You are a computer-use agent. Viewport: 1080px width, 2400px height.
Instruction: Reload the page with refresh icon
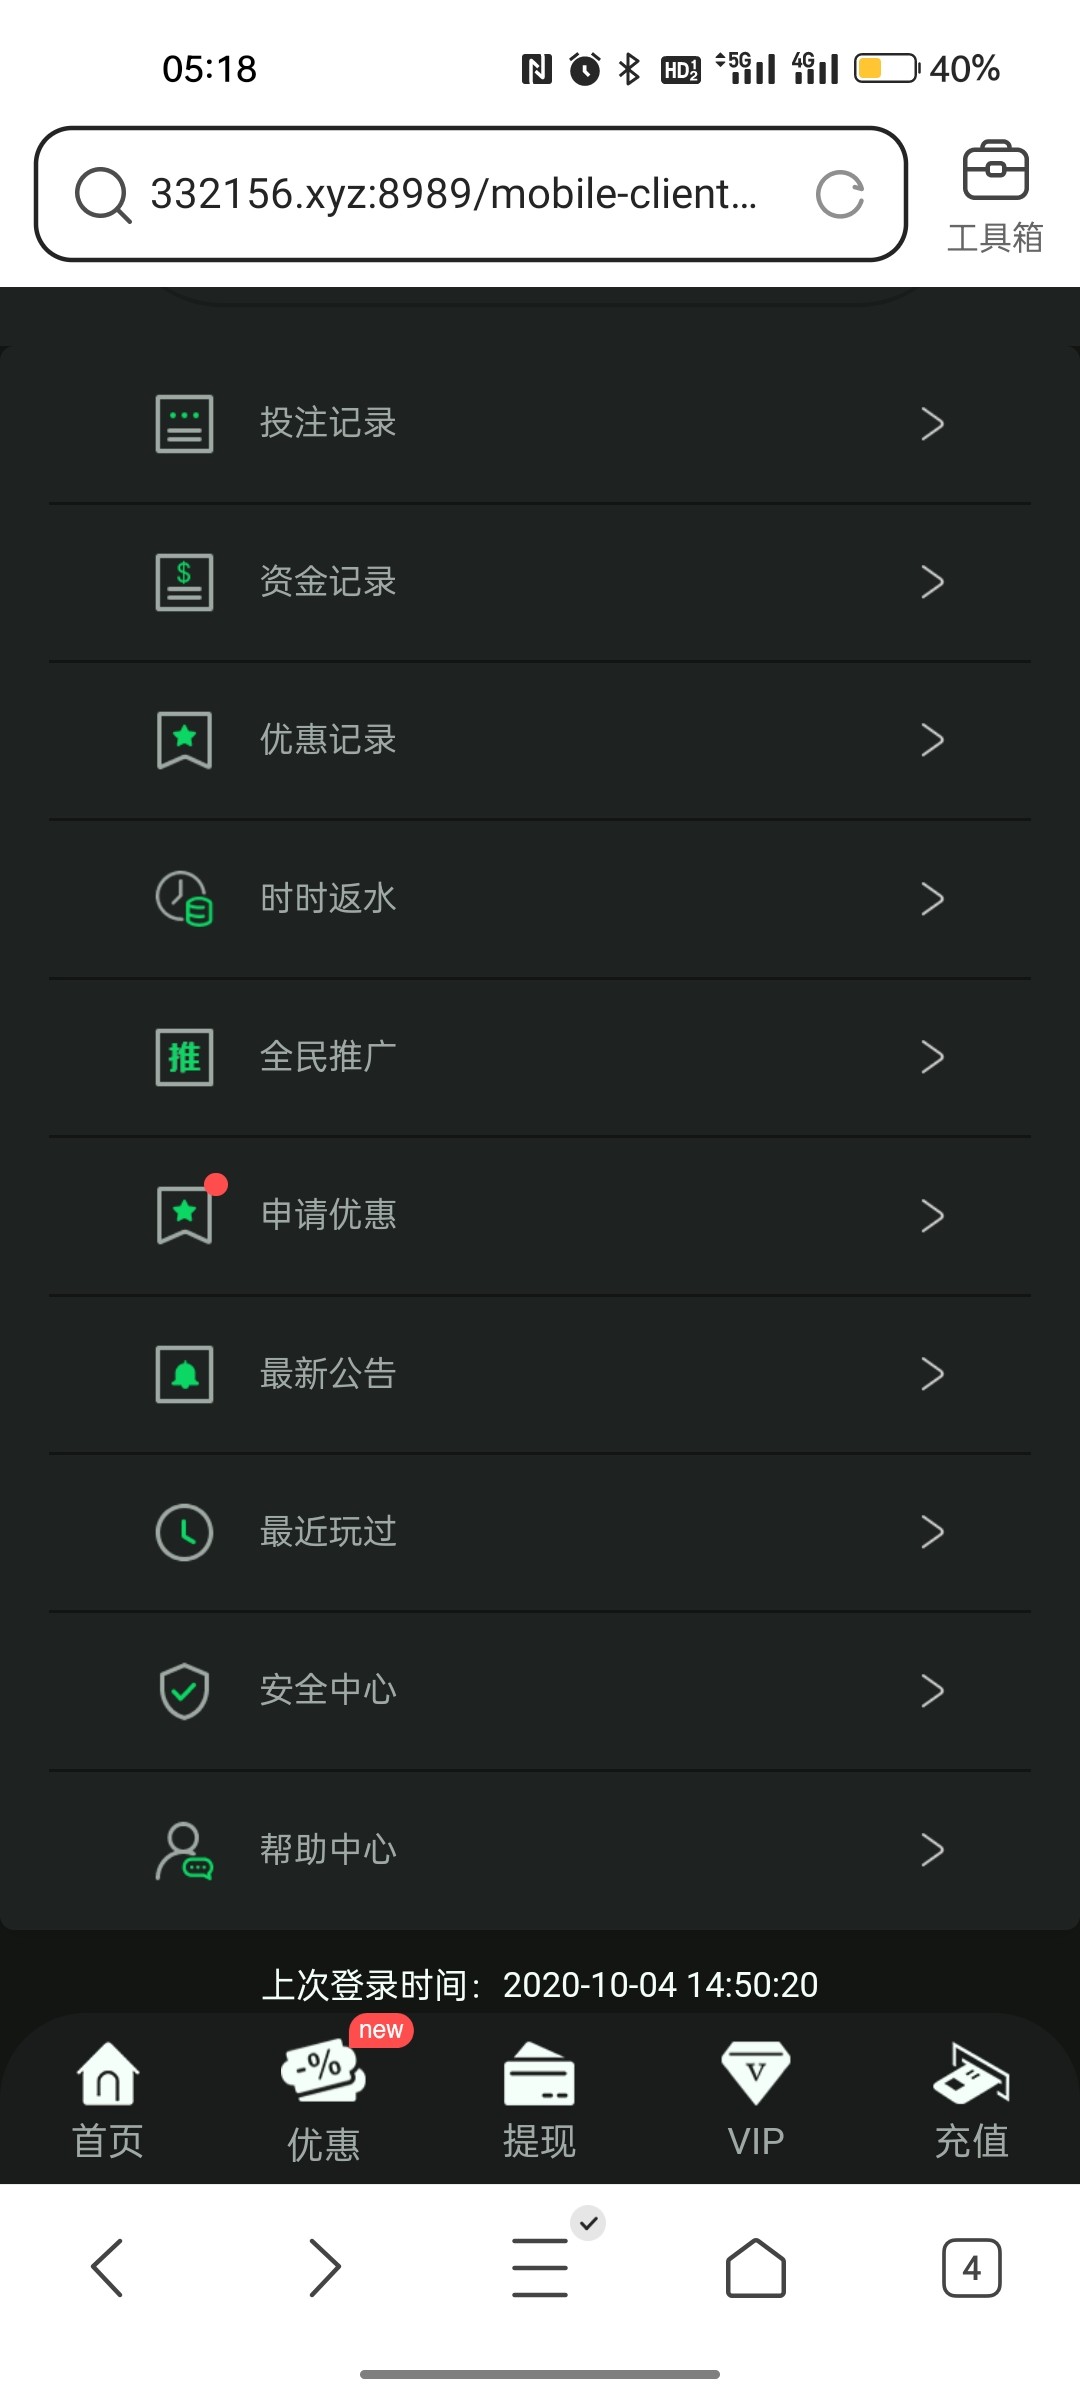point(840,194)
